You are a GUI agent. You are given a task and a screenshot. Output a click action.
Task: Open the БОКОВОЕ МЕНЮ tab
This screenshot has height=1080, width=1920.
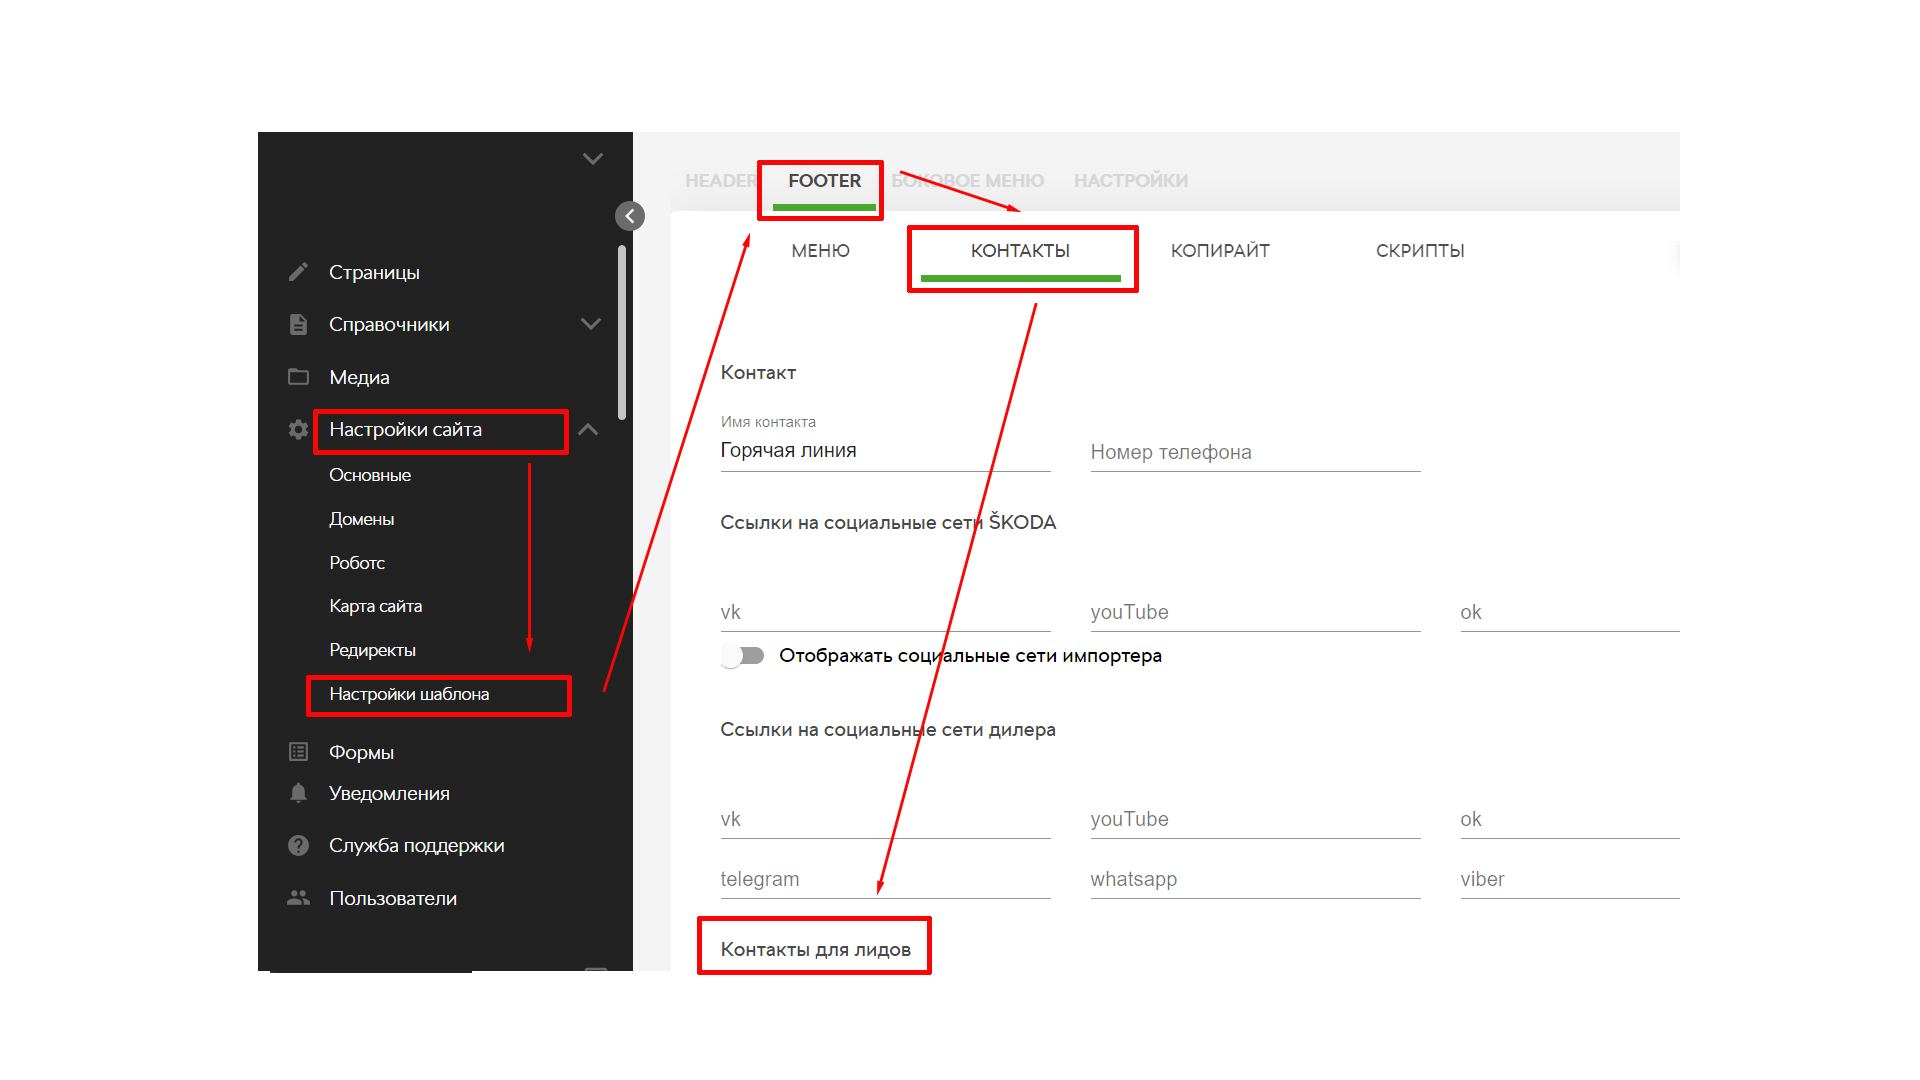(x=968, y=181)
